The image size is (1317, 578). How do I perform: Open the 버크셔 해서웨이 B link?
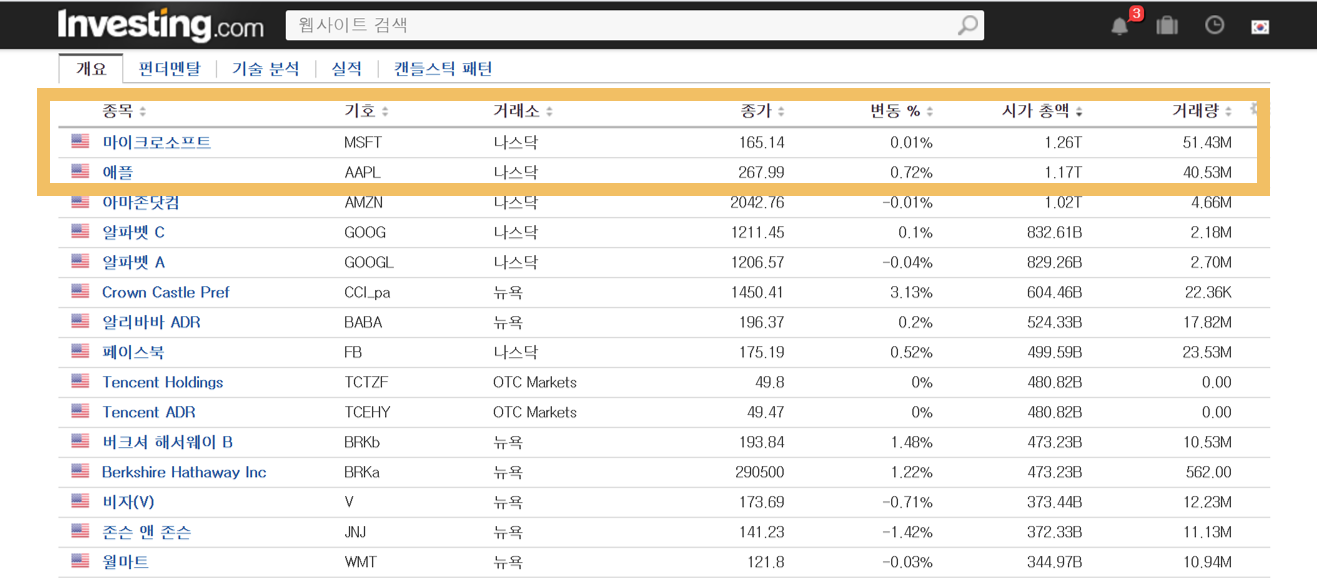click(x=167, y=442)
